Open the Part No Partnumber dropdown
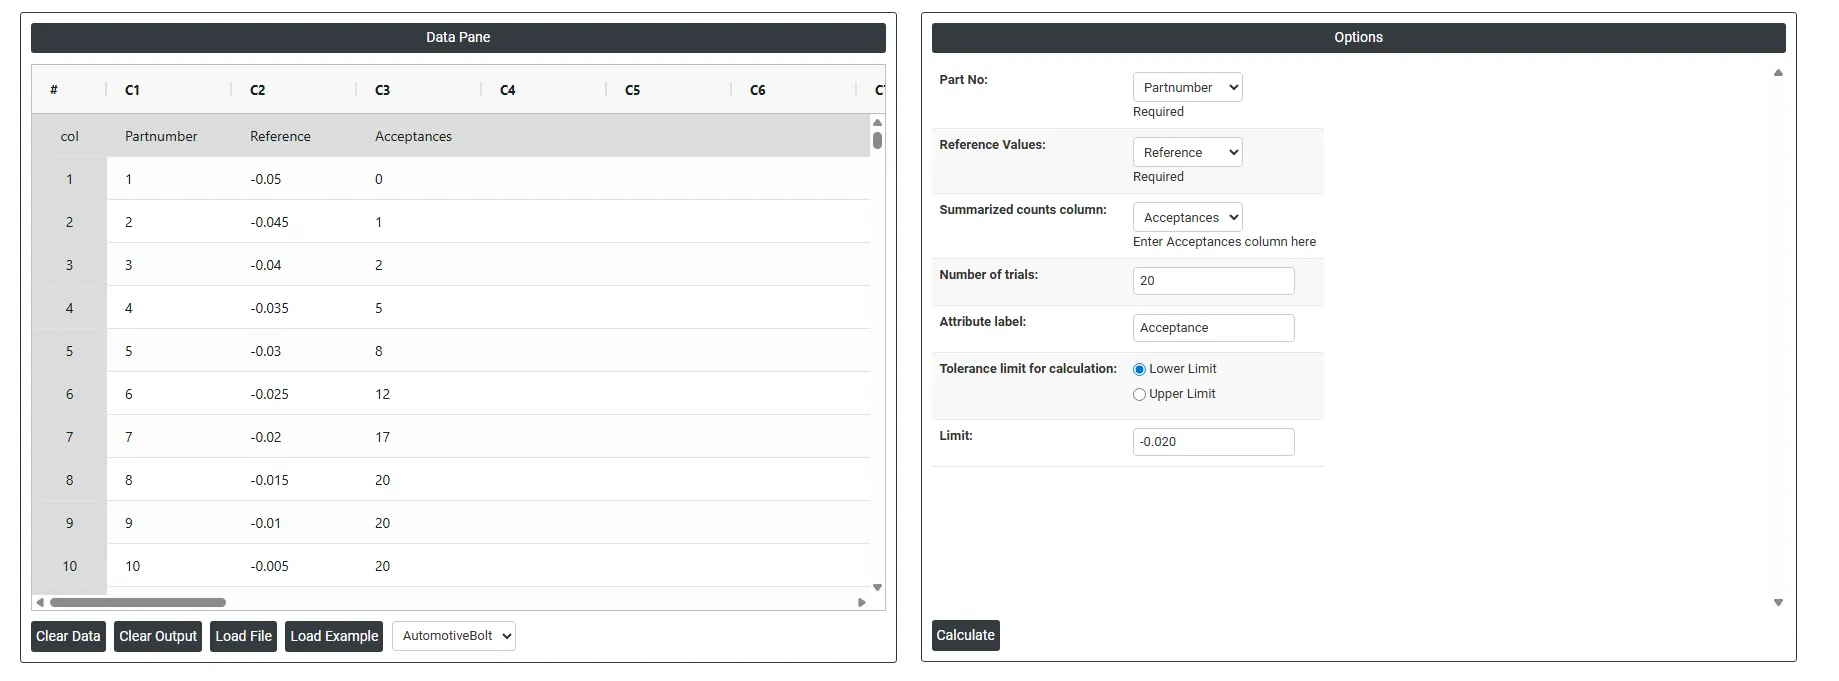Screen dimensions: 1839x681 (x=1187, y=87)
